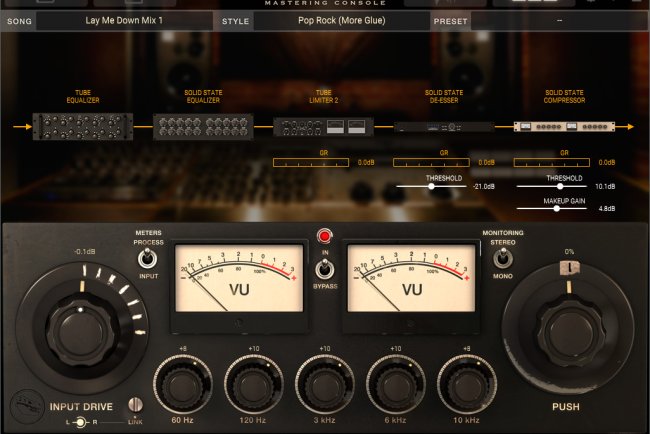The image size is (650, 434).
Task: Click the 10.1dB compressor threshold value
Action: [x=605, y=187]
